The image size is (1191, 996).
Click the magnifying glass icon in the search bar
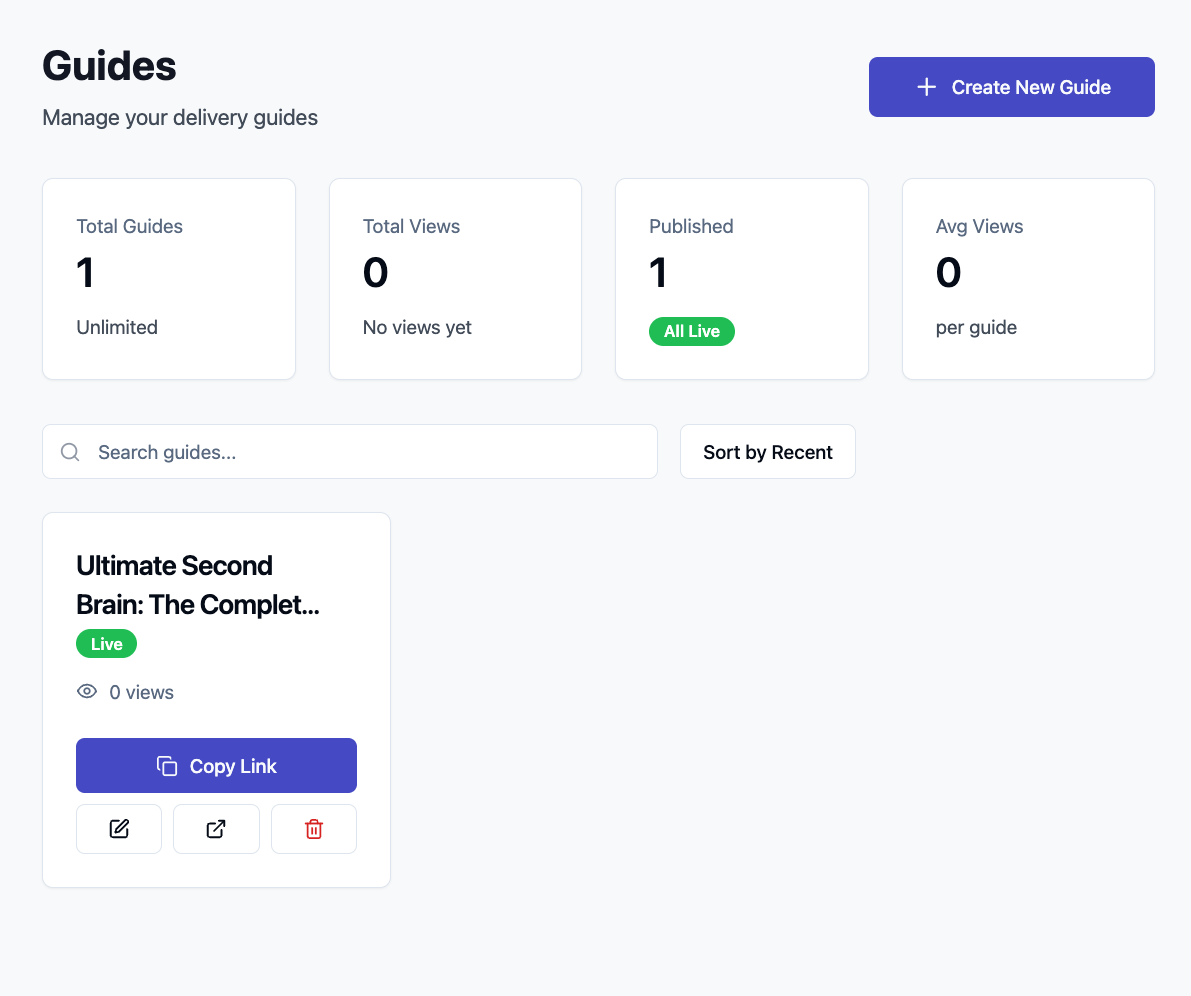pyautogui.click(x=69, y=451)
